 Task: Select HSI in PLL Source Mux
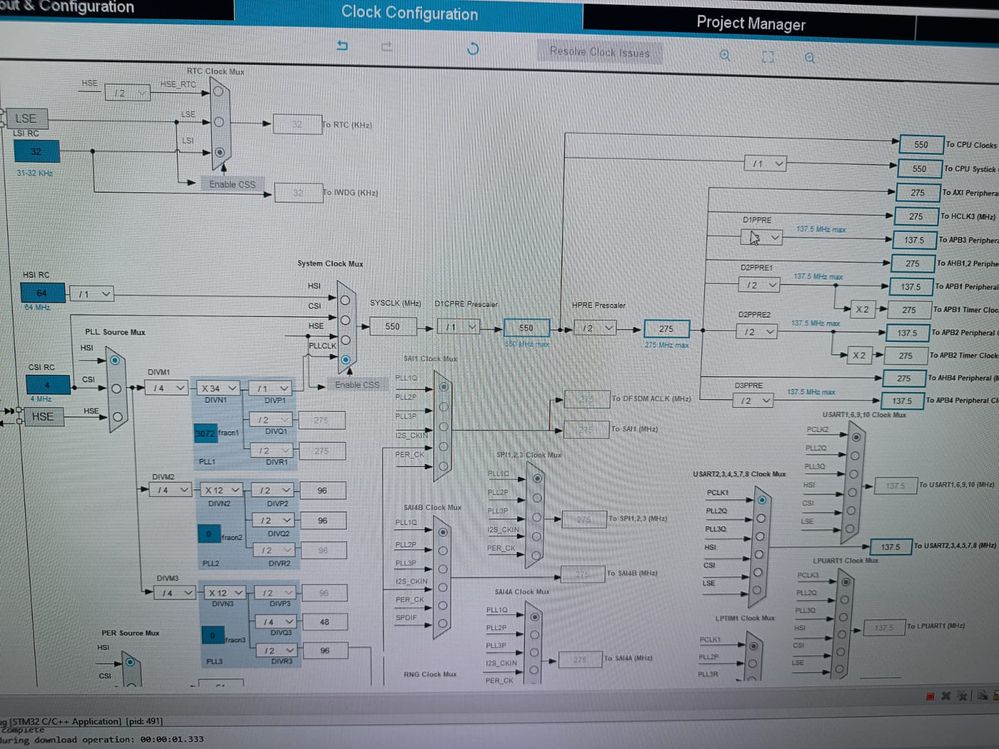(x=115, y=360)
